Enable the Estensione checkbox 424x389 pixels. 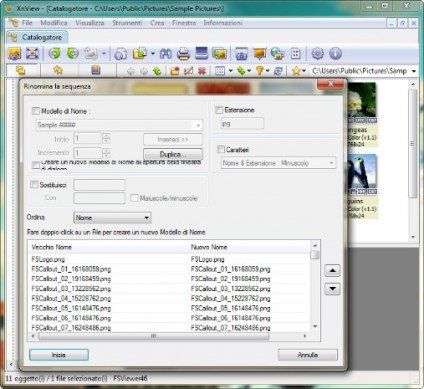coord(219,110)
